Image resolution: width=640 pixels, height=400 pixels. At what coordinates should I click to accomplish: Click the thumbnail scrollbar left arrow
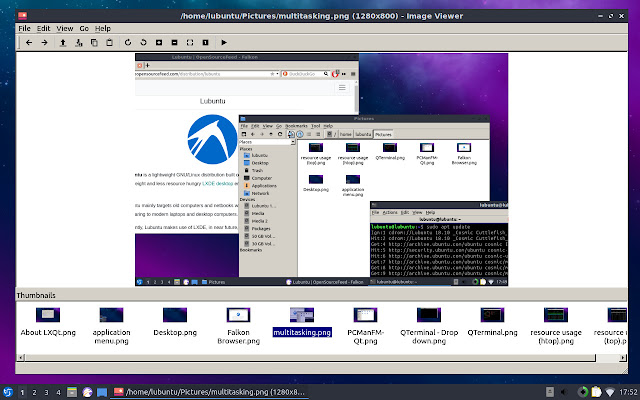coord(20,358)
